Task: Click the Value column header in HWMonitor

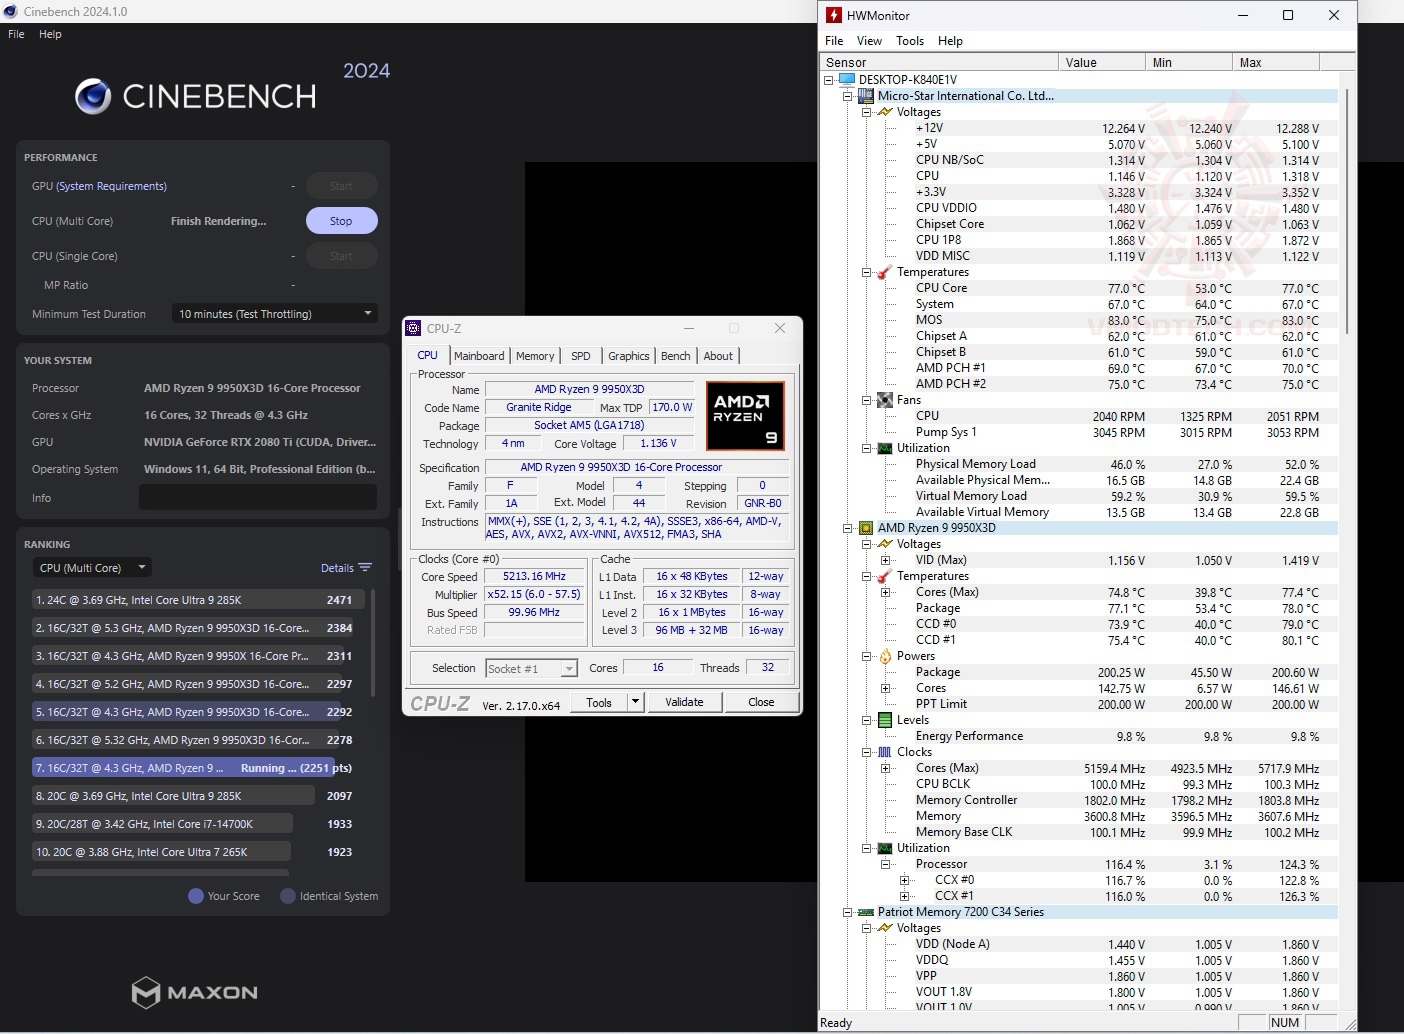Action: coord(1101,62)
